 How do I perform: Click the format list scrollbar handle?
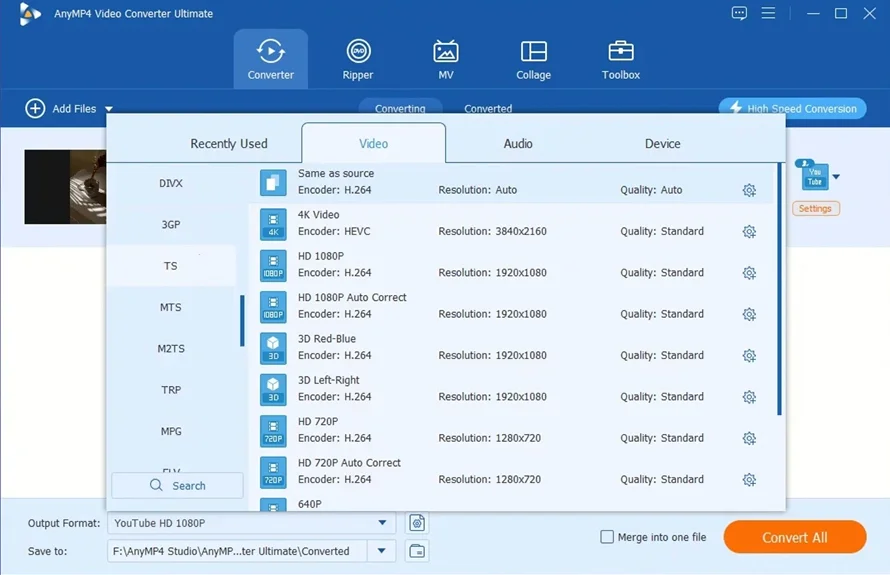(x=242, y=321)
